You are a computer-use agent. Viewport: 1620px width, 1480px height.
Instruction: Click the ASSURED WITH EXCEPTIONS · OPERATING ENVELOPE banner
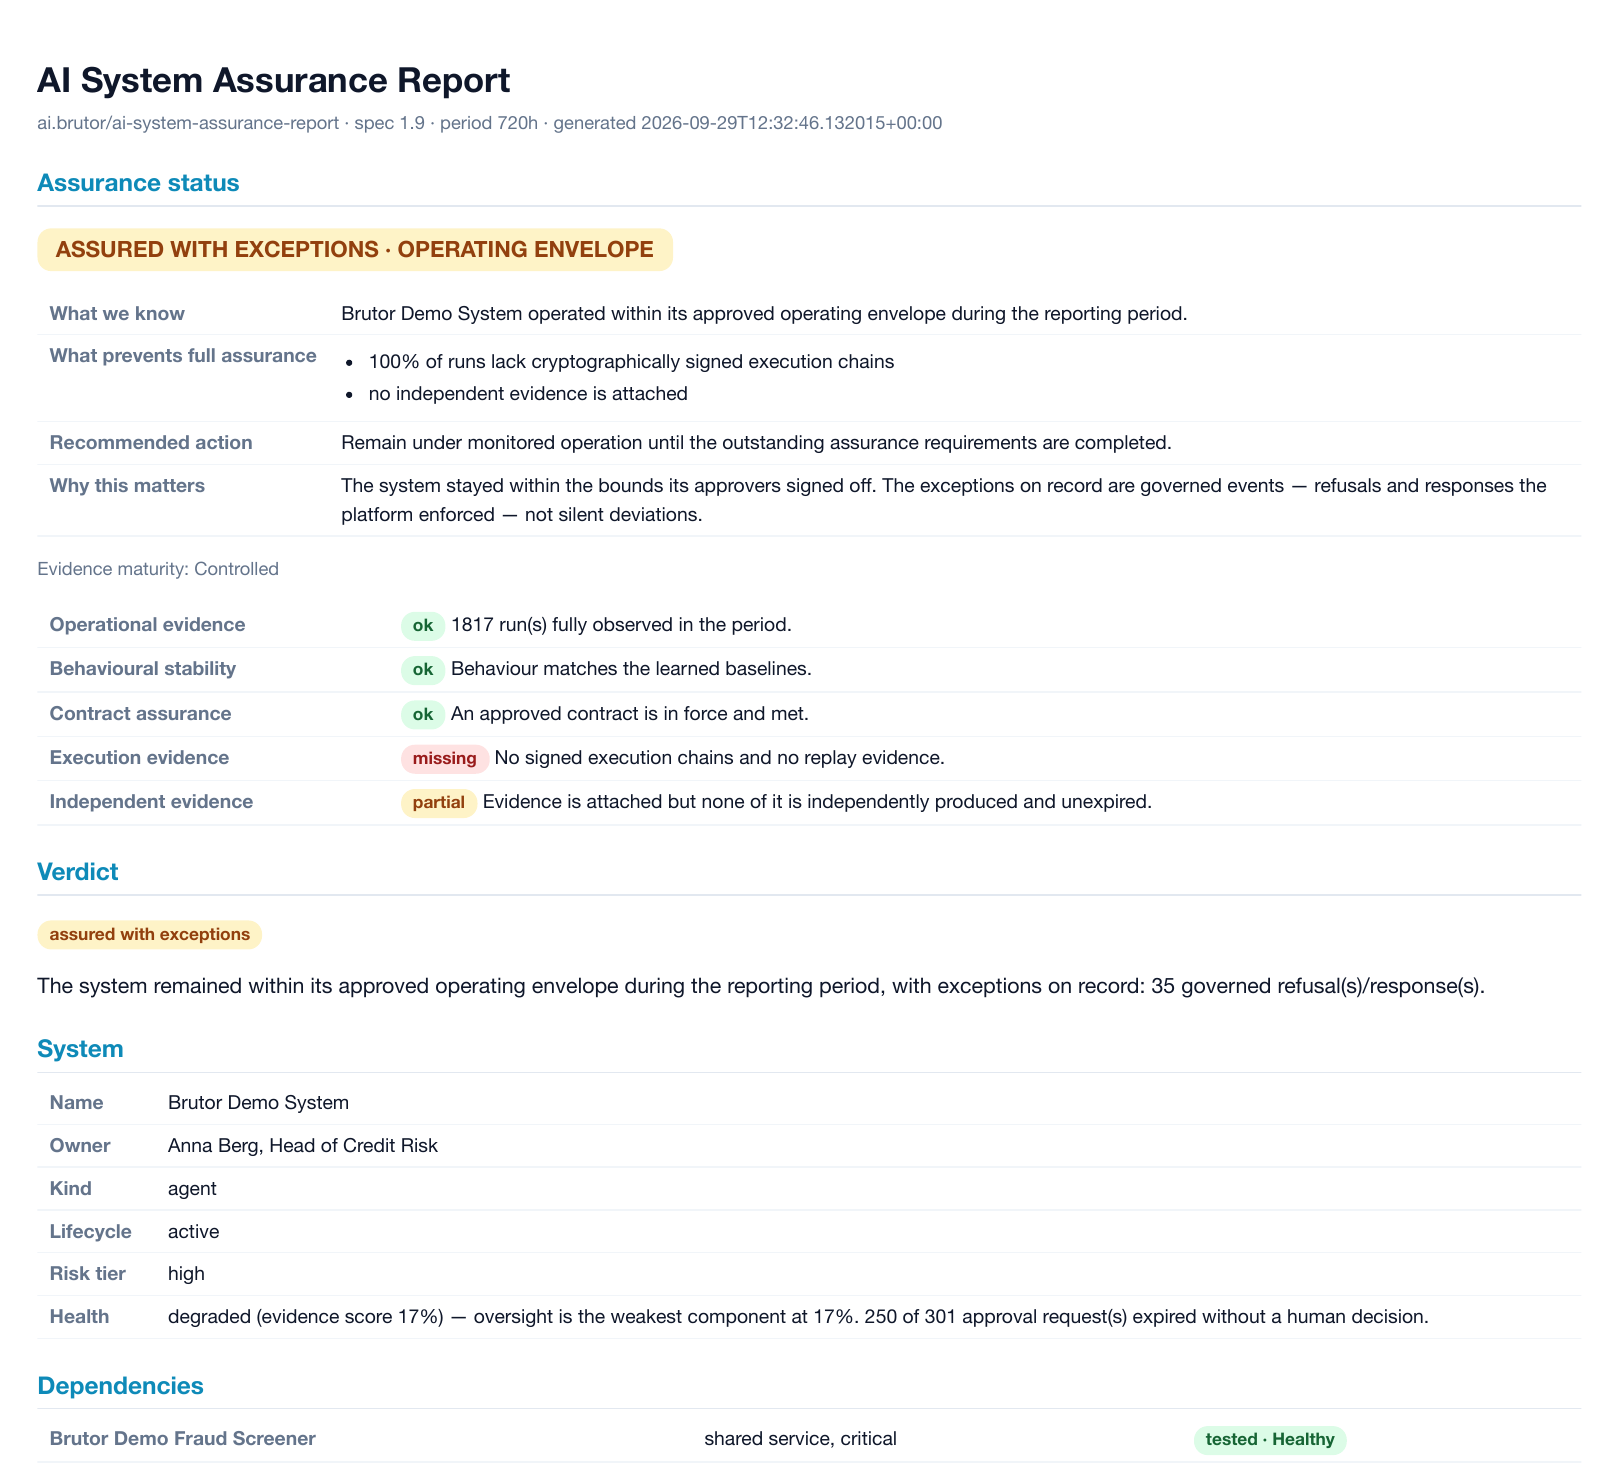[x=355, y=249]
